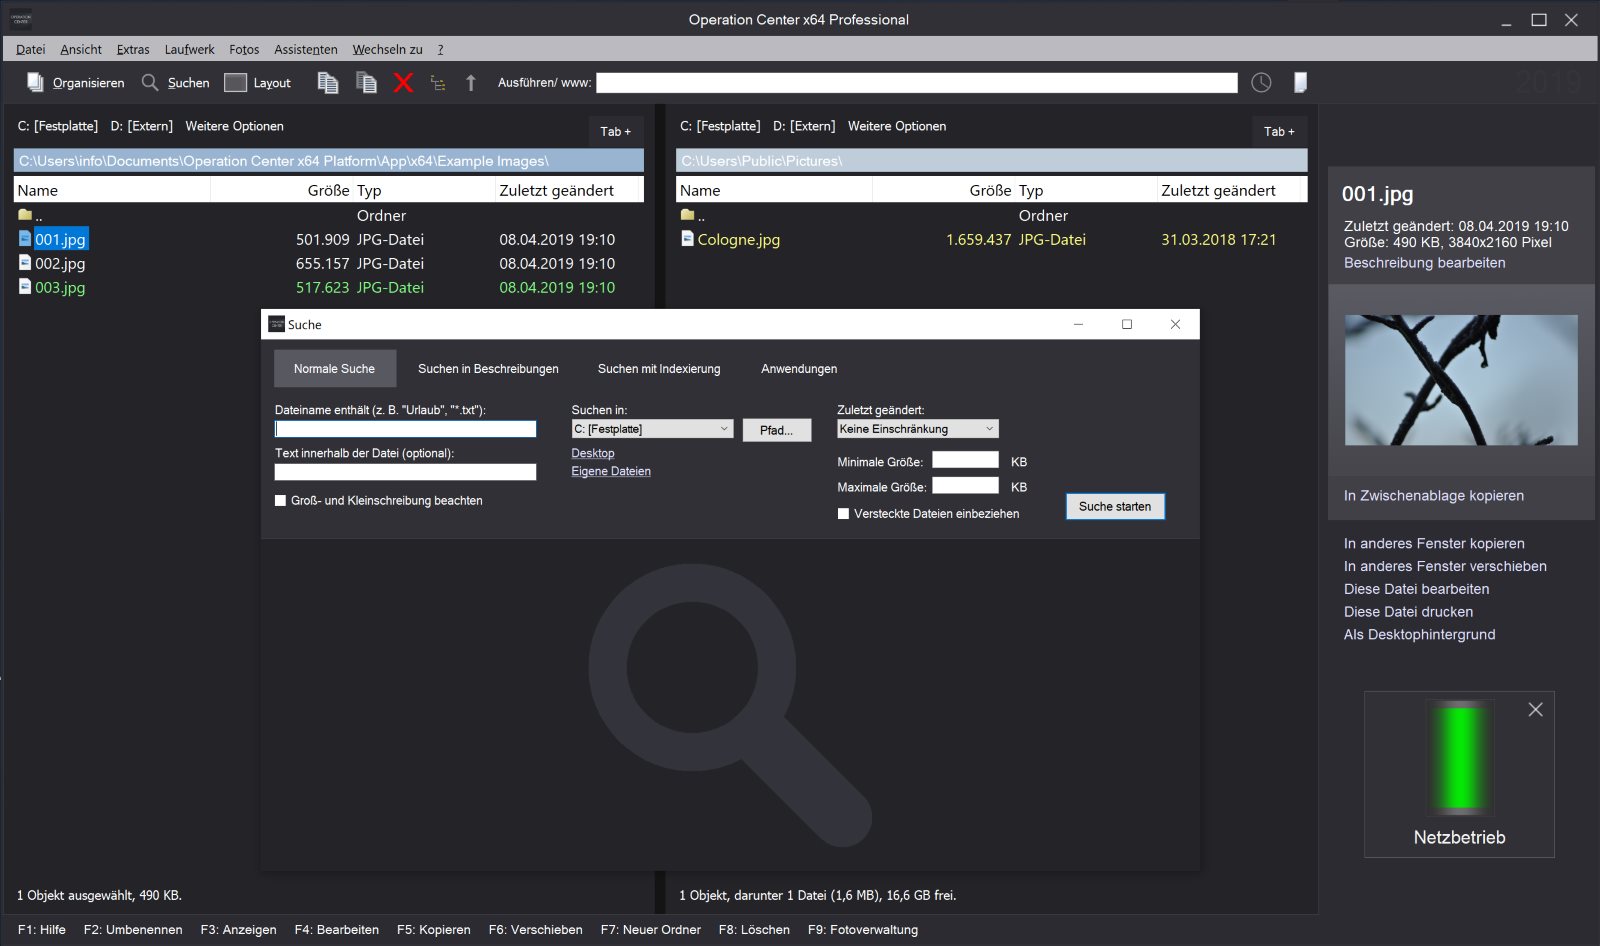Click the up arrow to parent folder

pos(471,83)
